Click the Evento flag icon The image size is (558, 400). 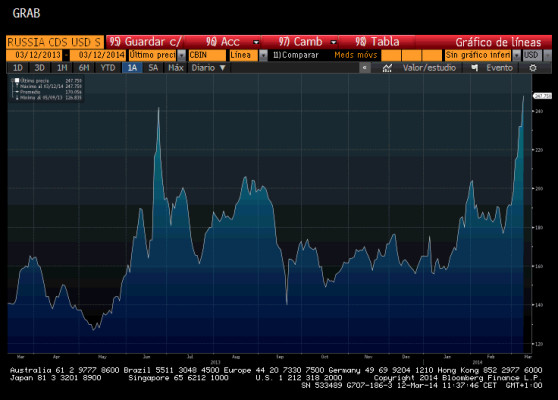tap(474, 68)
